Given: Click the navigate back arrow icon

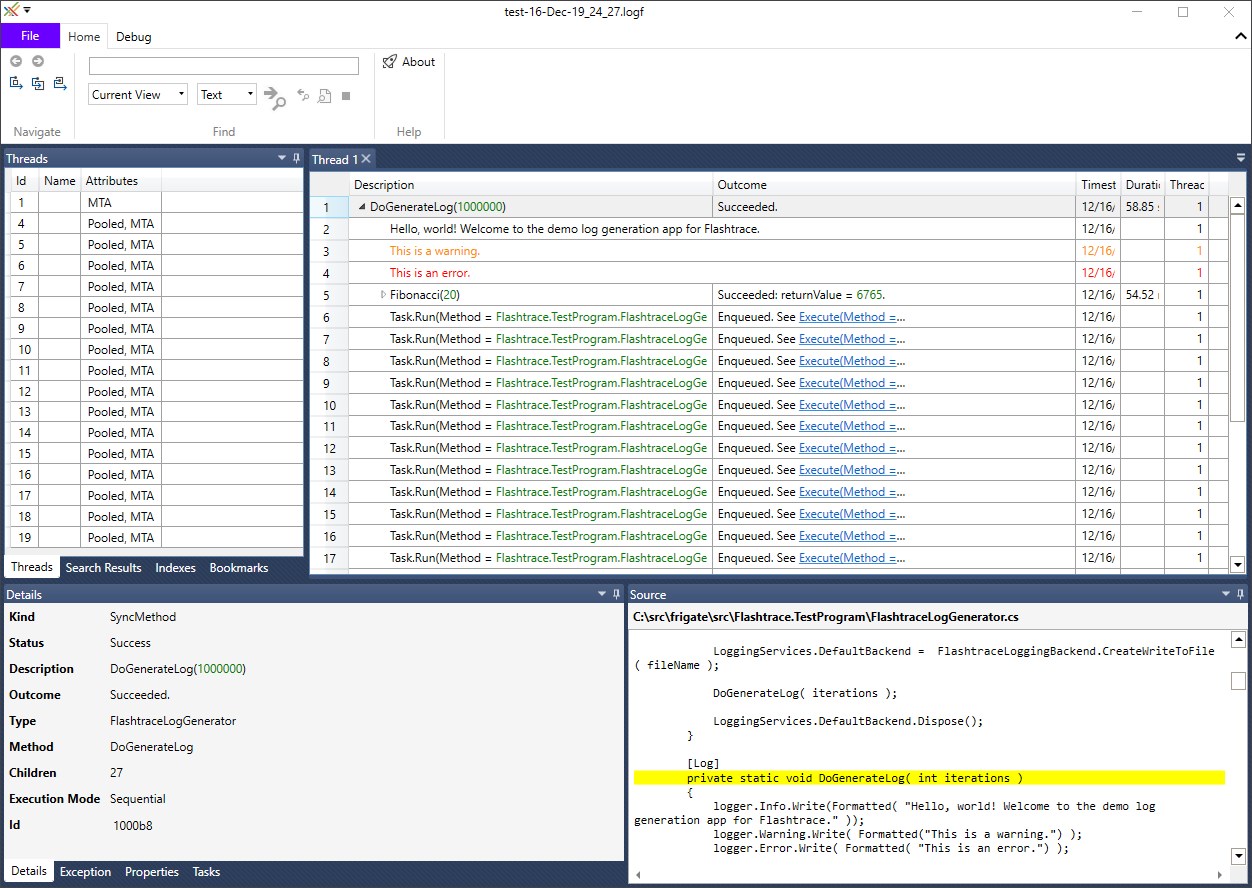Looking at the screenshot, I should click(x=16, y=61).
